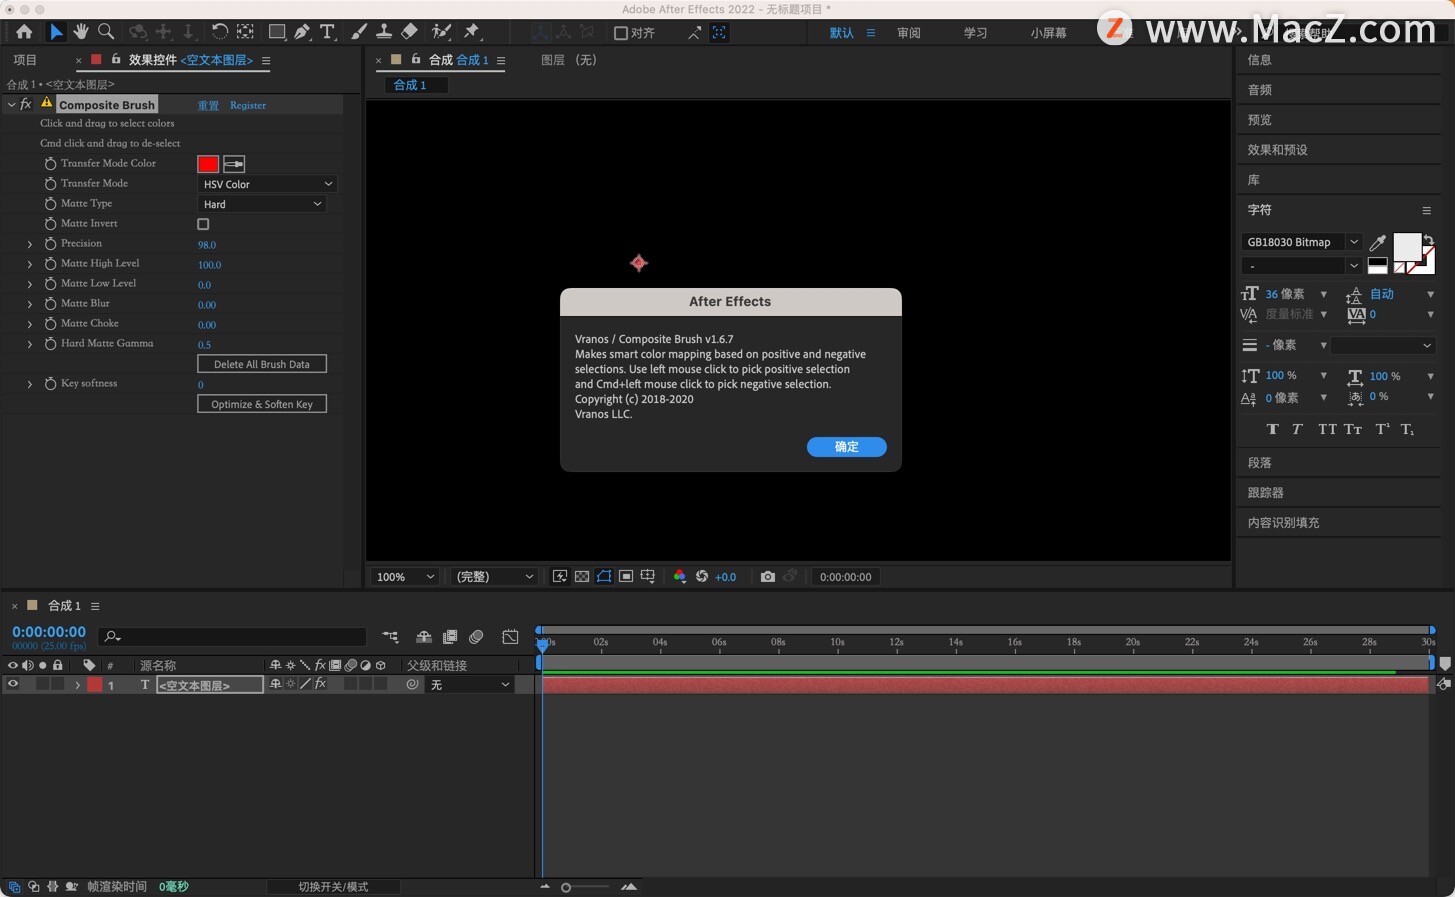The width and height of the screenshot is (1455, 897).
Task: Select the Clone Stamp tool
Action: [383, 32]
